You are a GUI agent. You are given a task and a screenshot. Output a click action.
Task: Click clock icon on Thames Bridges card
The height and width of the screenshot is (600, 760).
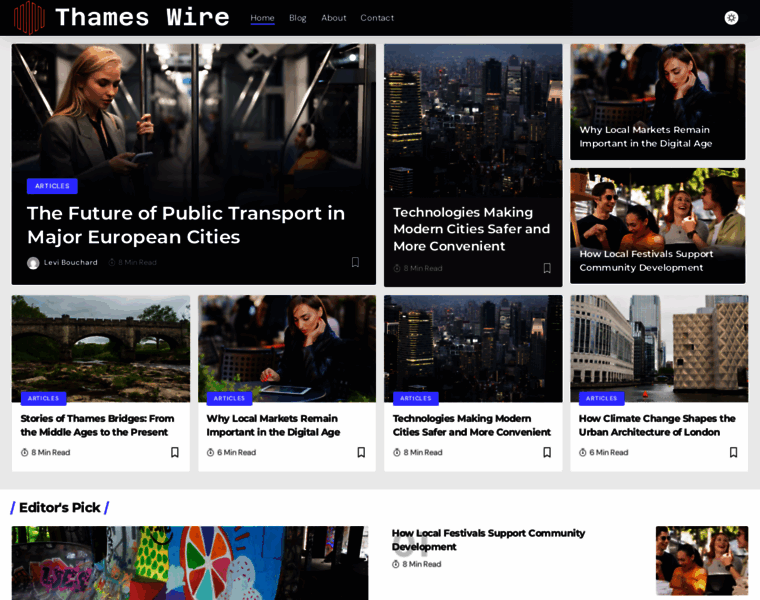(x=25, y=452)
